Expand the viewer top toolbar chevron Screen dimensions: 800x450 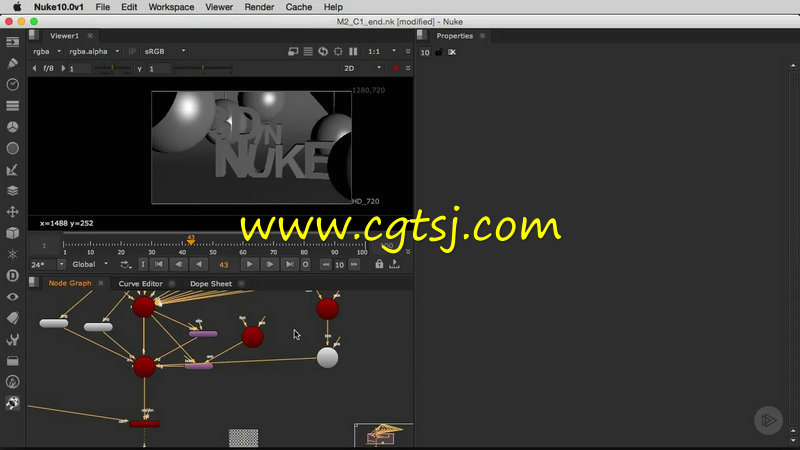coord(408,52)
